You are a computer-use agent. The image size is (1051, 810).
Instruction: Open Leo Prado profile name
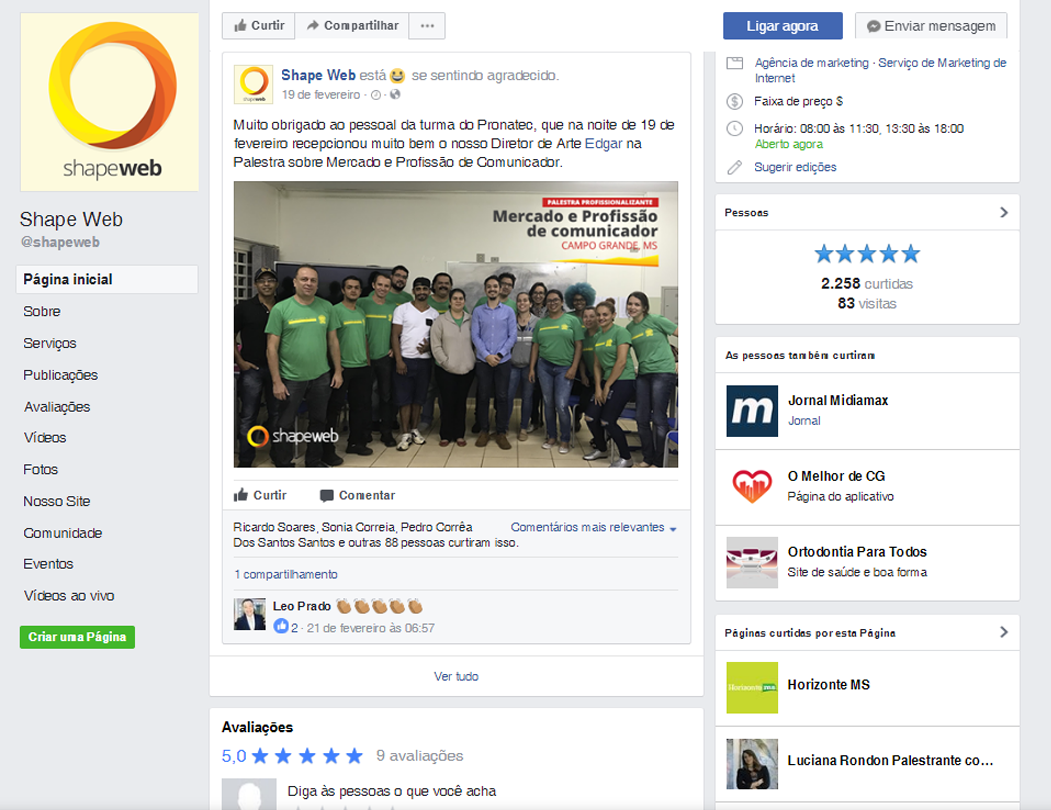click(x=302, y=606)
